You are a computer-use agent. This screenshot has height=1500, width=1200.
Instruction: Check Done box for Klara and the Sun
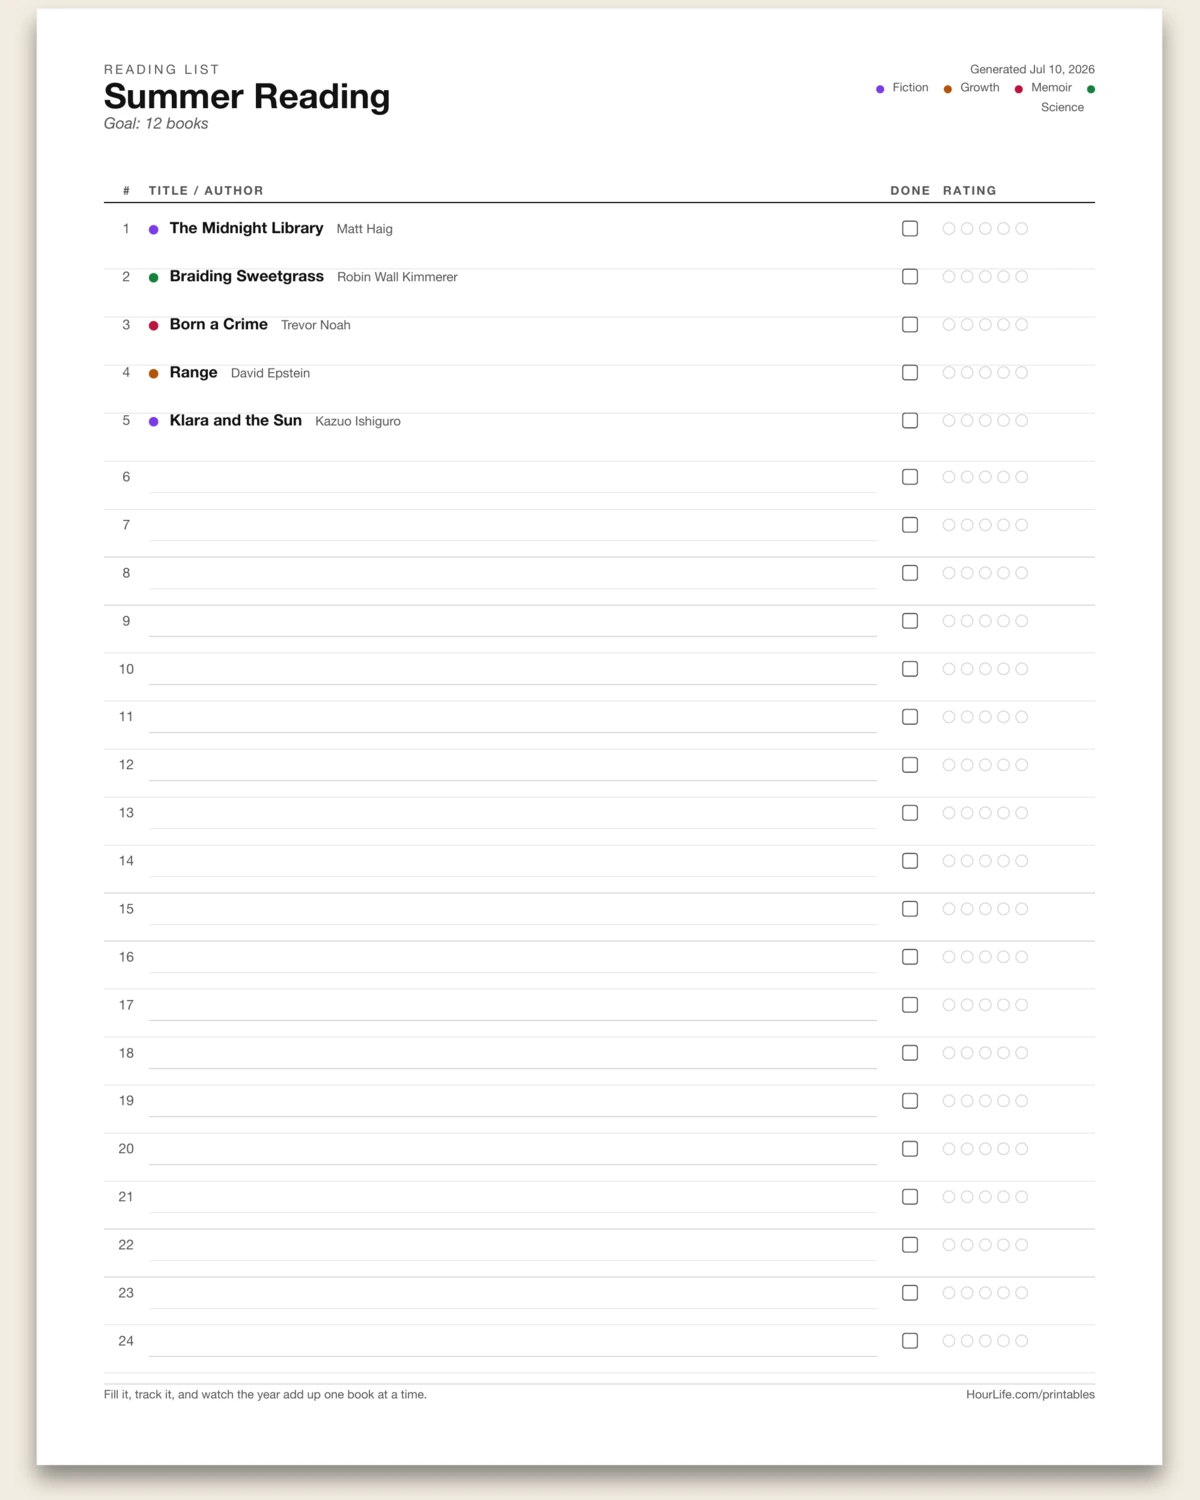(910, 421)
